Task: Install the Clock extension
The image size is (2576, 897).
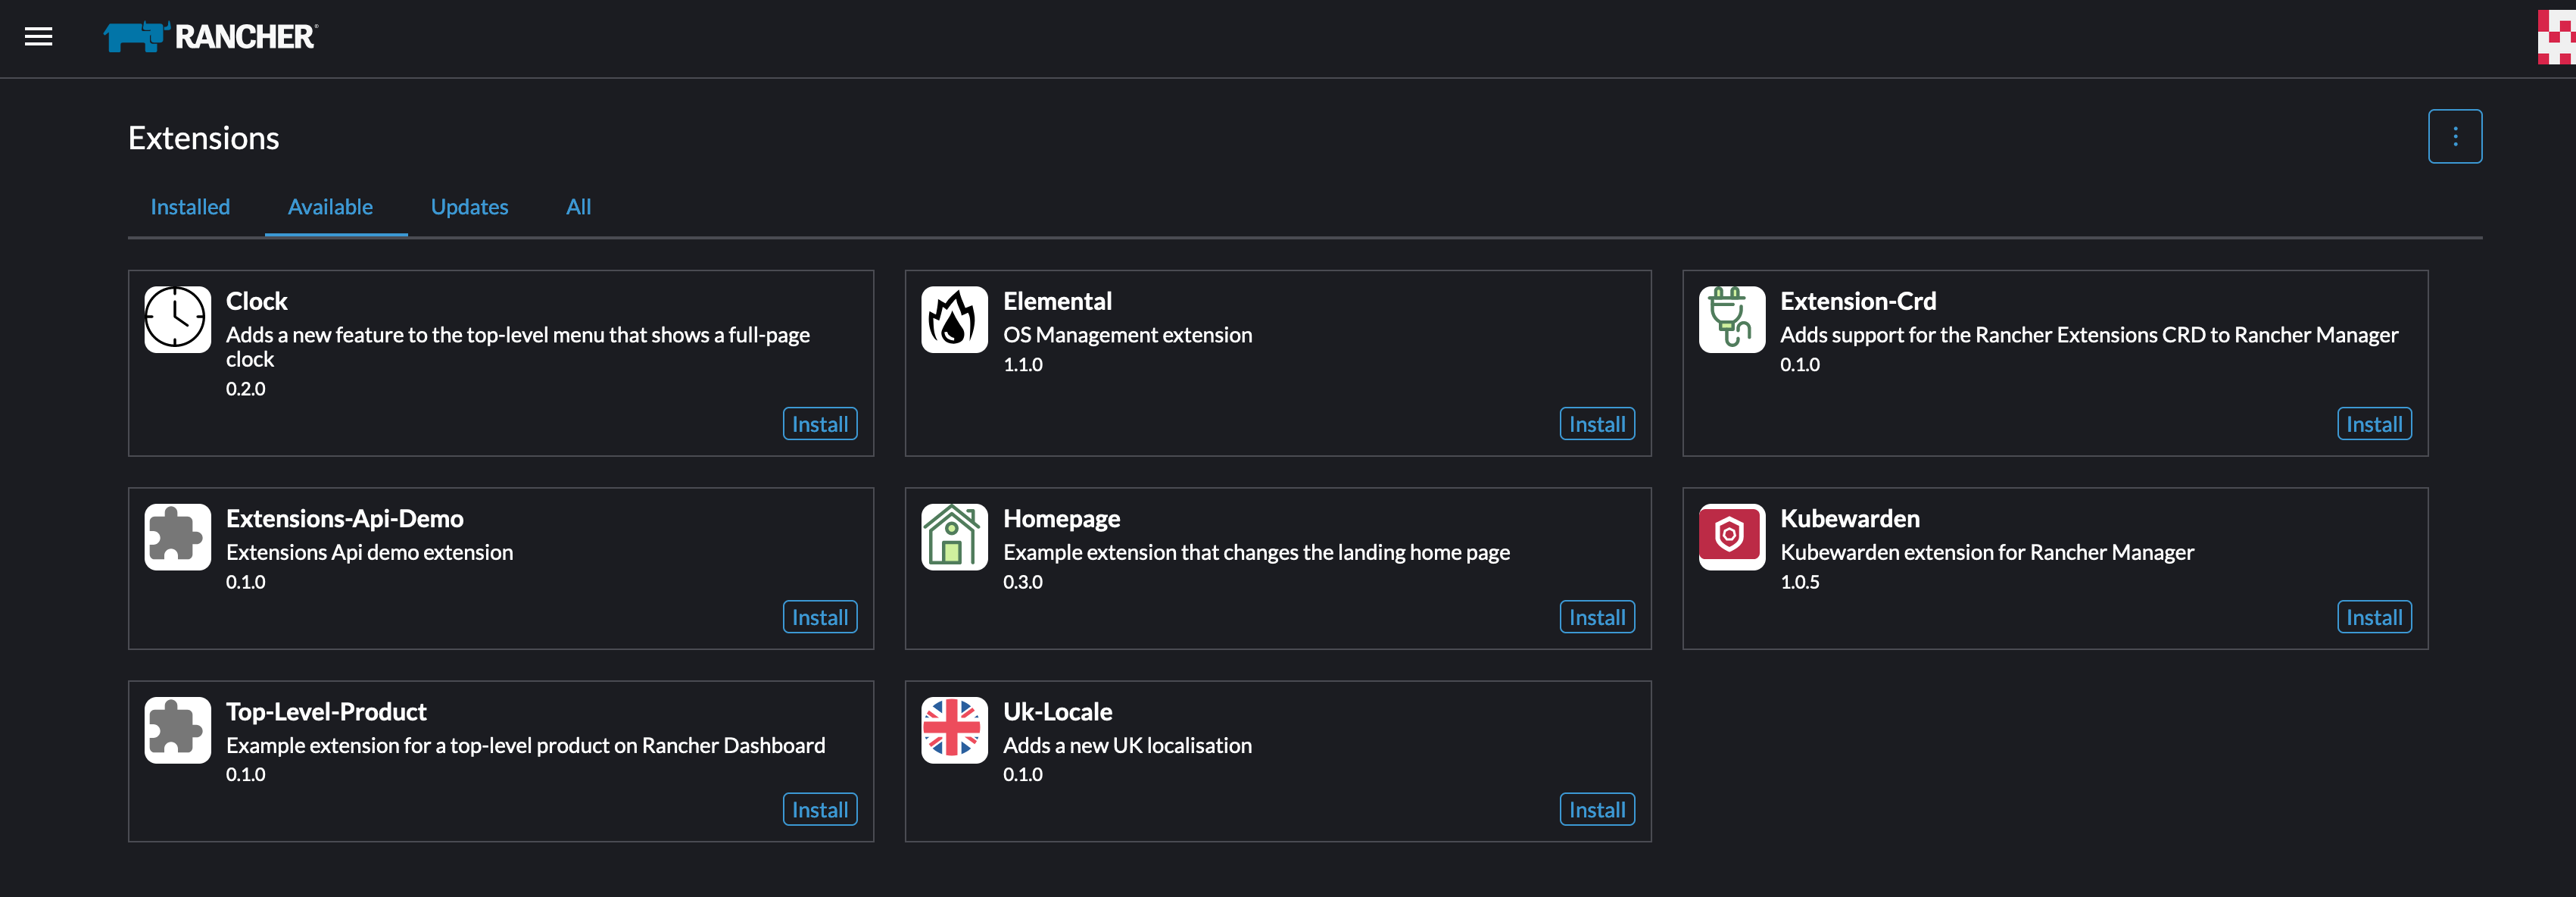Action: click(819, 424)
